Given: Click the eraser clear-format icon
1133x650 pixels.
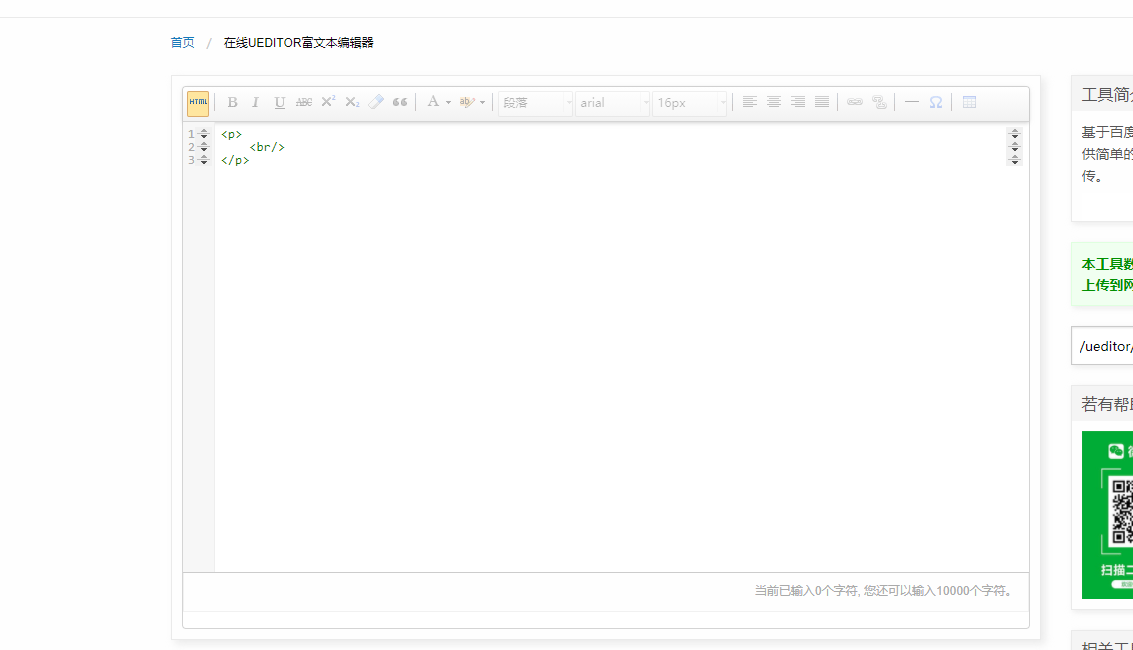Looking at the screenshot, I should pyautogui.click(x=376, y=102).
